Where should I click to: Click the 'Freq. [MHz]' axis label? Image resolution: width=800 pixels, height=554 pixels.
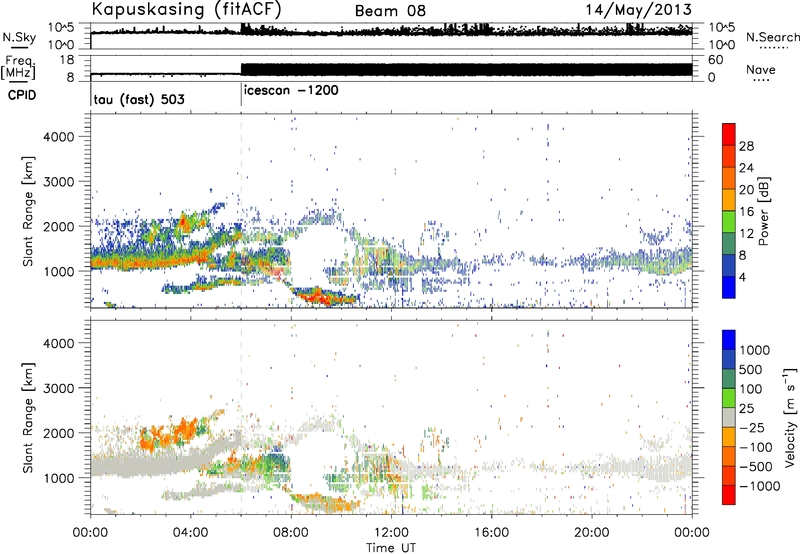point(19,67)
